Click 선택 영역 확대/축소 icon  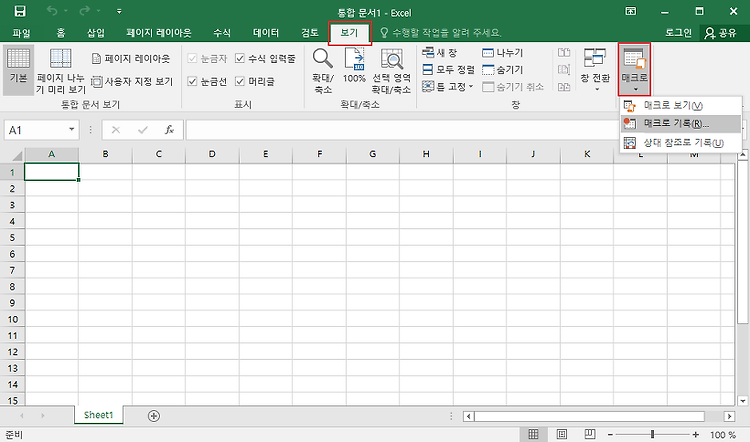tap(391, 70)
